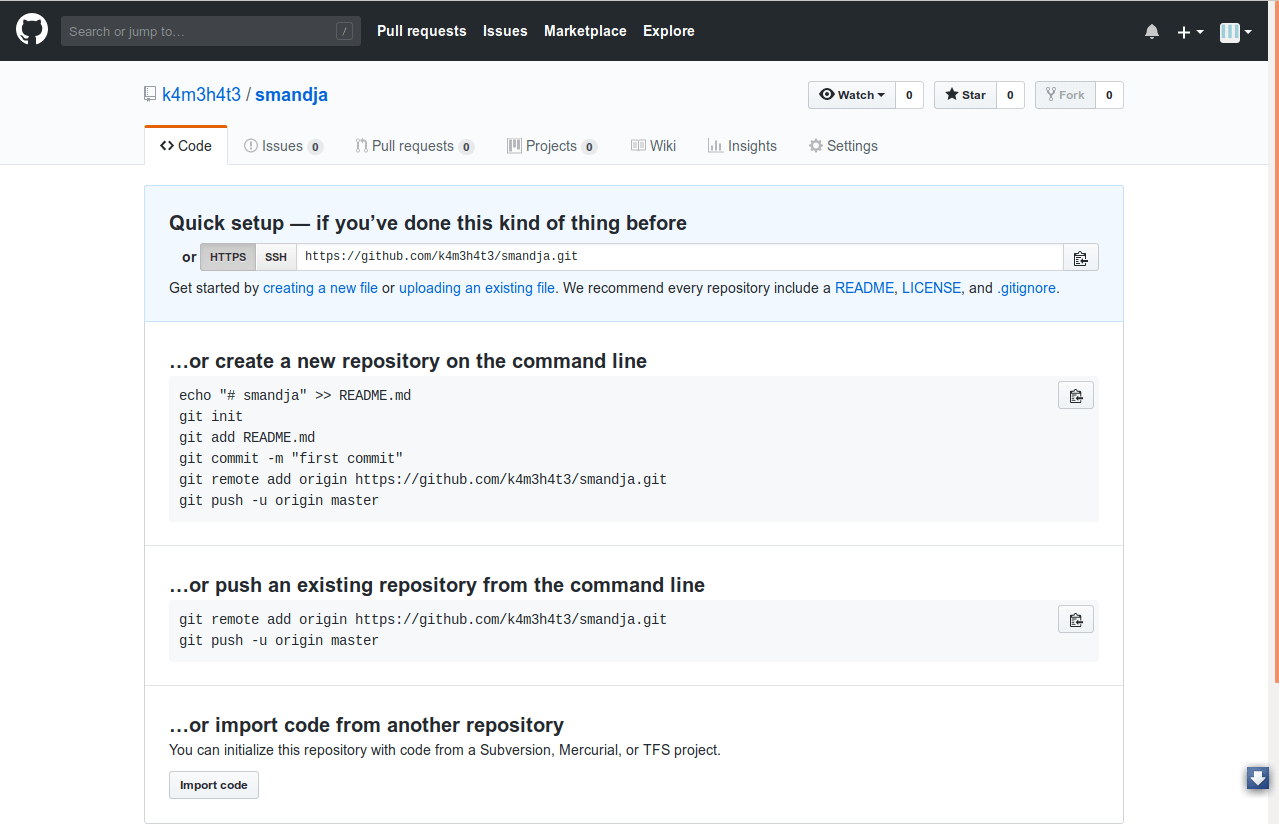
Task: Copy the push existing repository commands
Action: click(x=1075, y=619)
